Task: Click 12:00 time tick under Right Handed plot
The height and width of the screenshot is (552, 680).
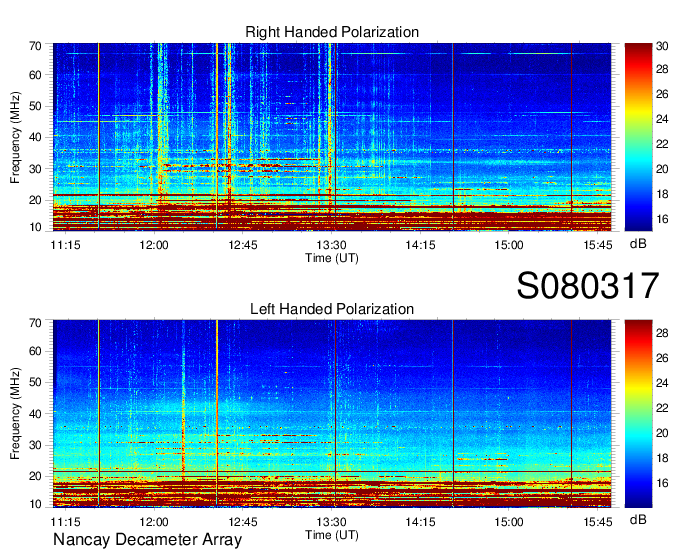Action: [154, 245]
